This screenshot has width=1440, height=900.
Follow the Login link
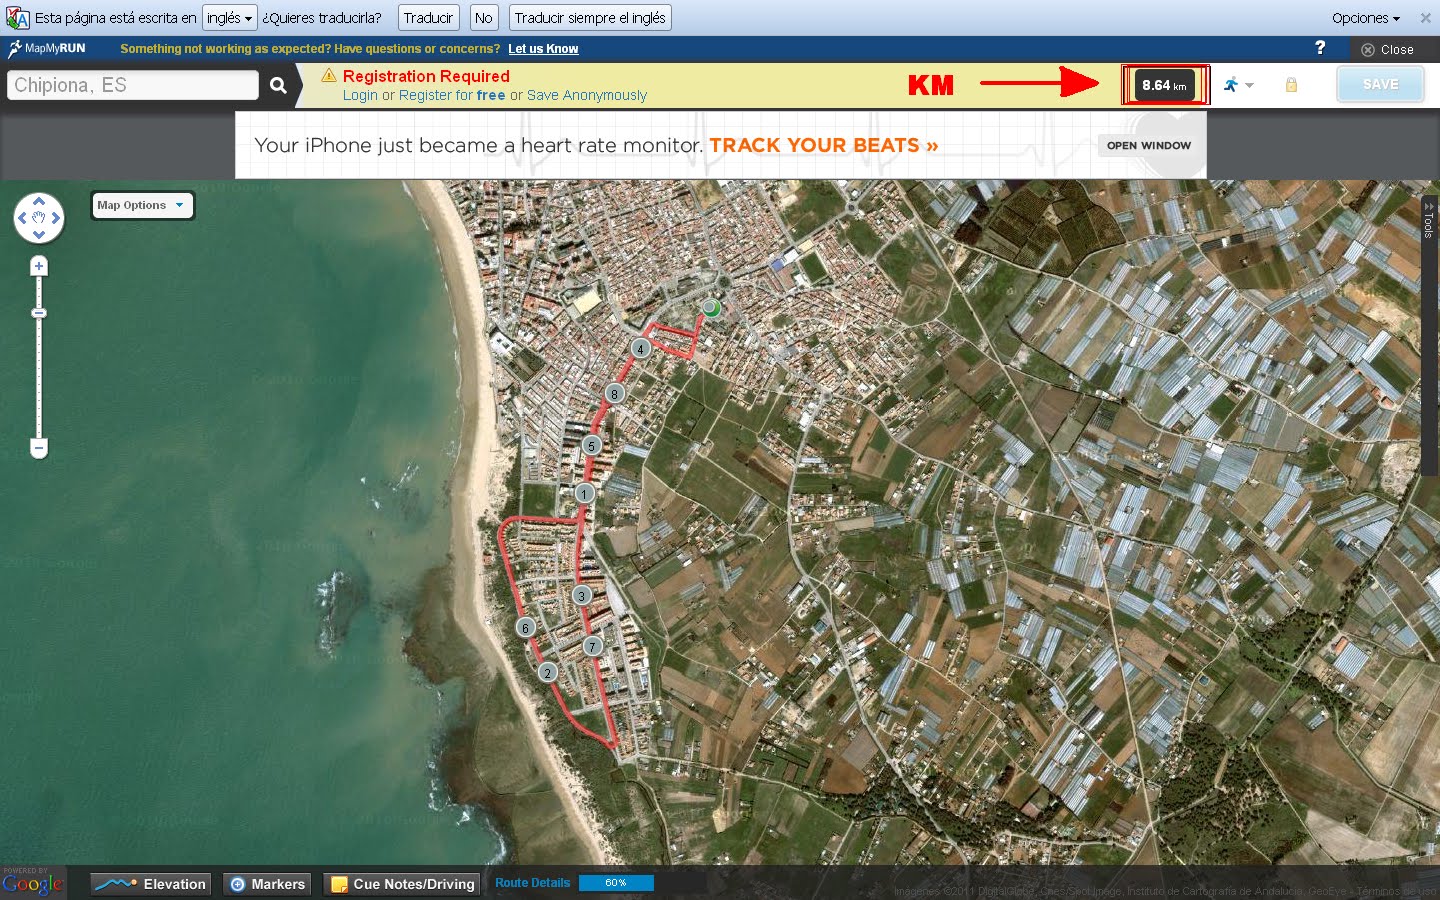pos(360,96)
